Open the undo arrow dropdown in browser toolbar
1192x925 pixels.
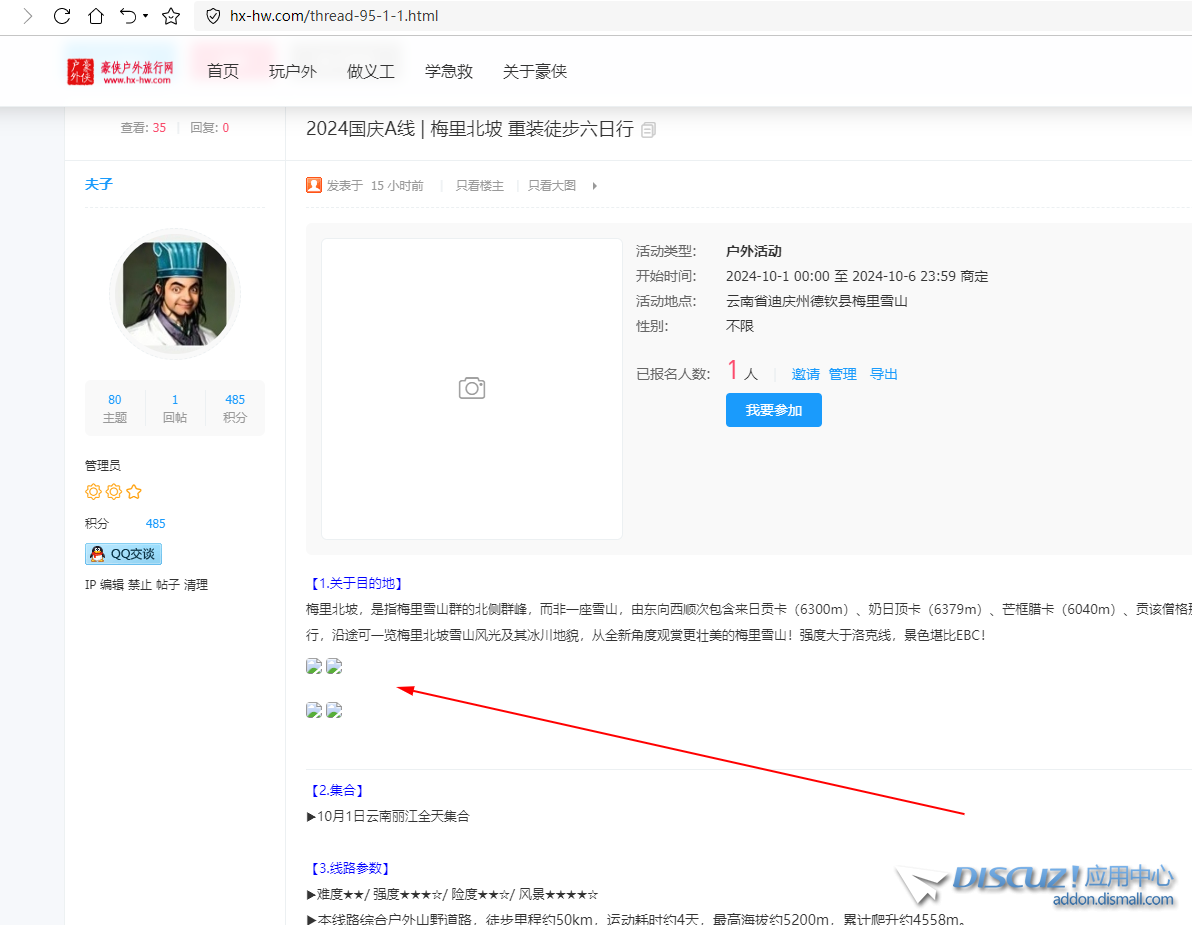(x=146, y=16)
